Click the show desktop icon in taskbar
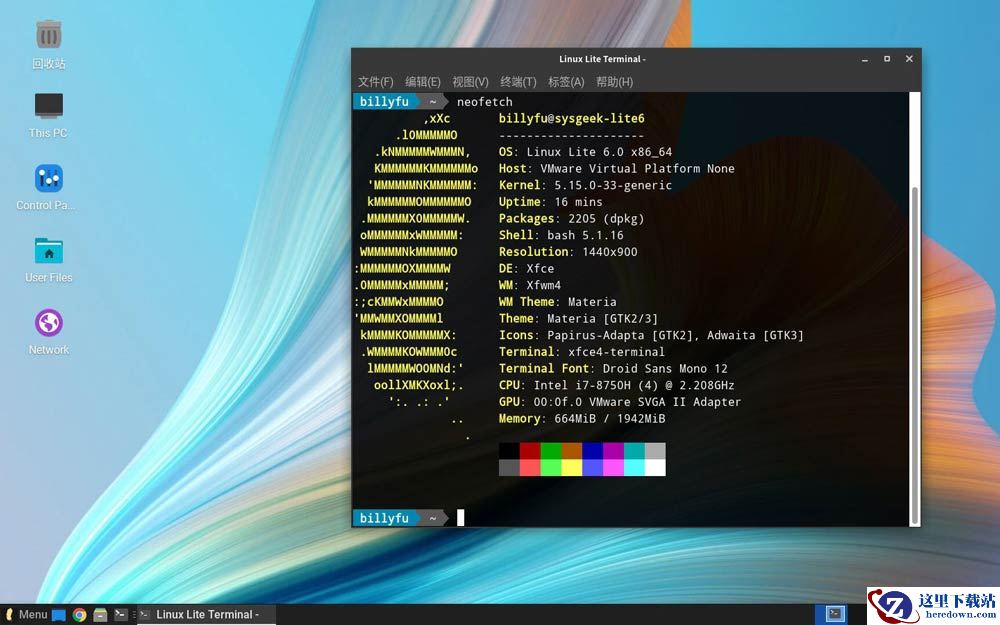Screen dimensions: 1000x625 point(59,615)
